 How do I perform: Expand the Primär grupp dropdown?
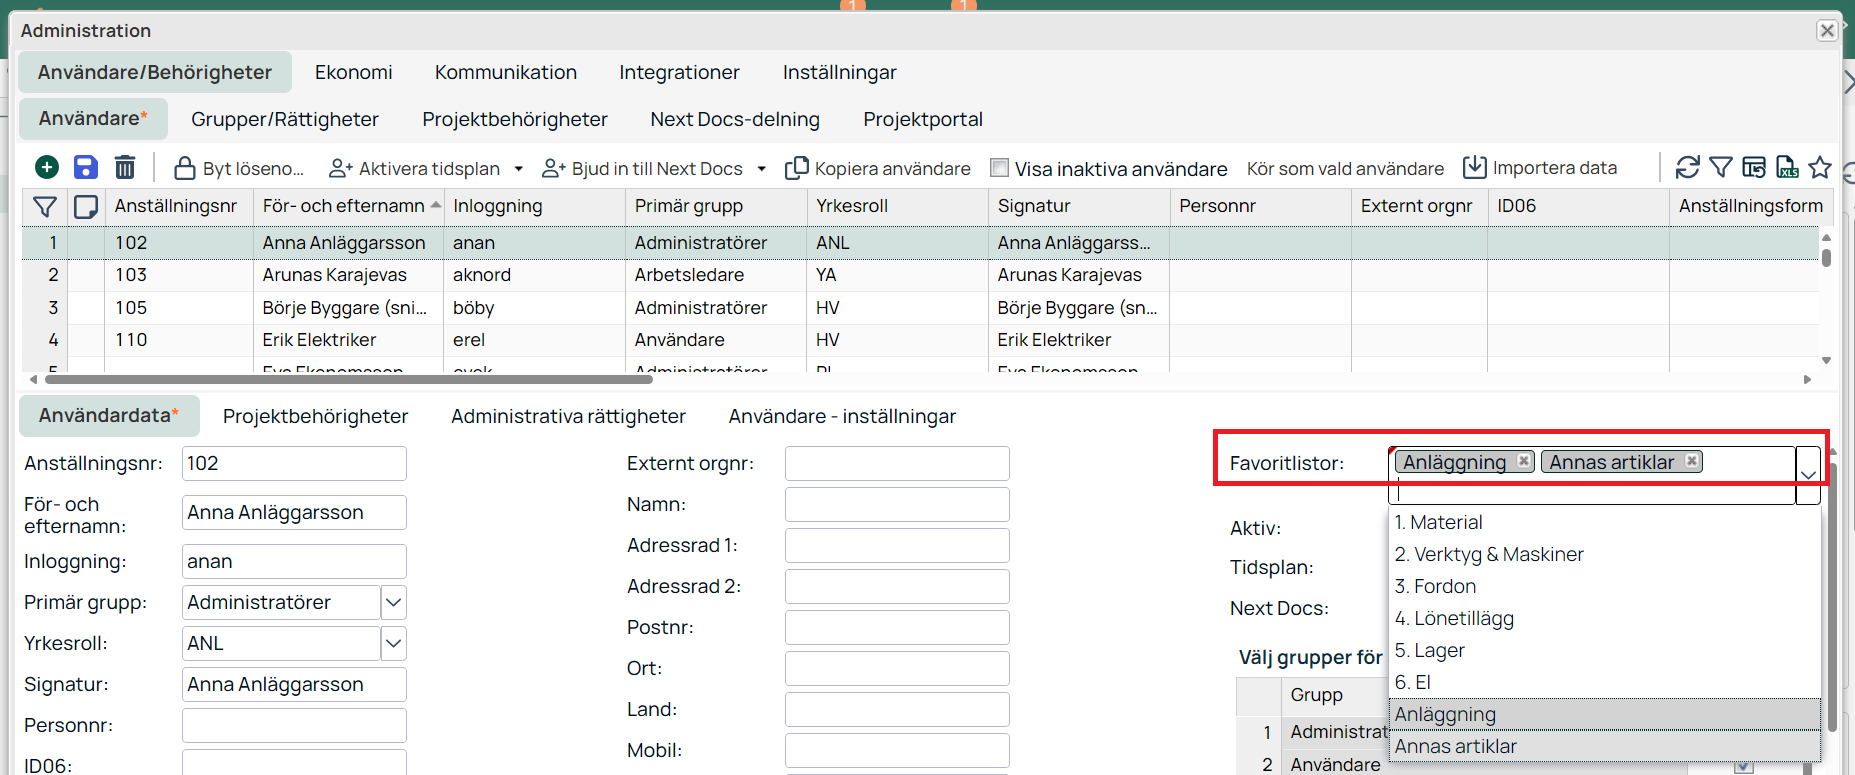pos(394,602)
